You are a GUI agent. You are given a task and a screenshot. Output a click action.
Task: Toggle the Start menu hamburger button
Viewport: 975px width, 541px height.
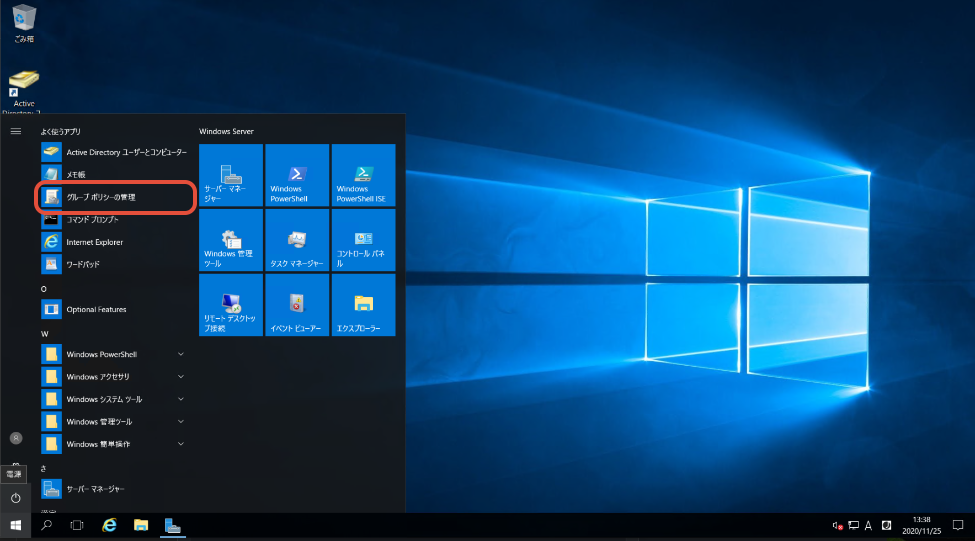pyautogui.click(x=16, y=131)
